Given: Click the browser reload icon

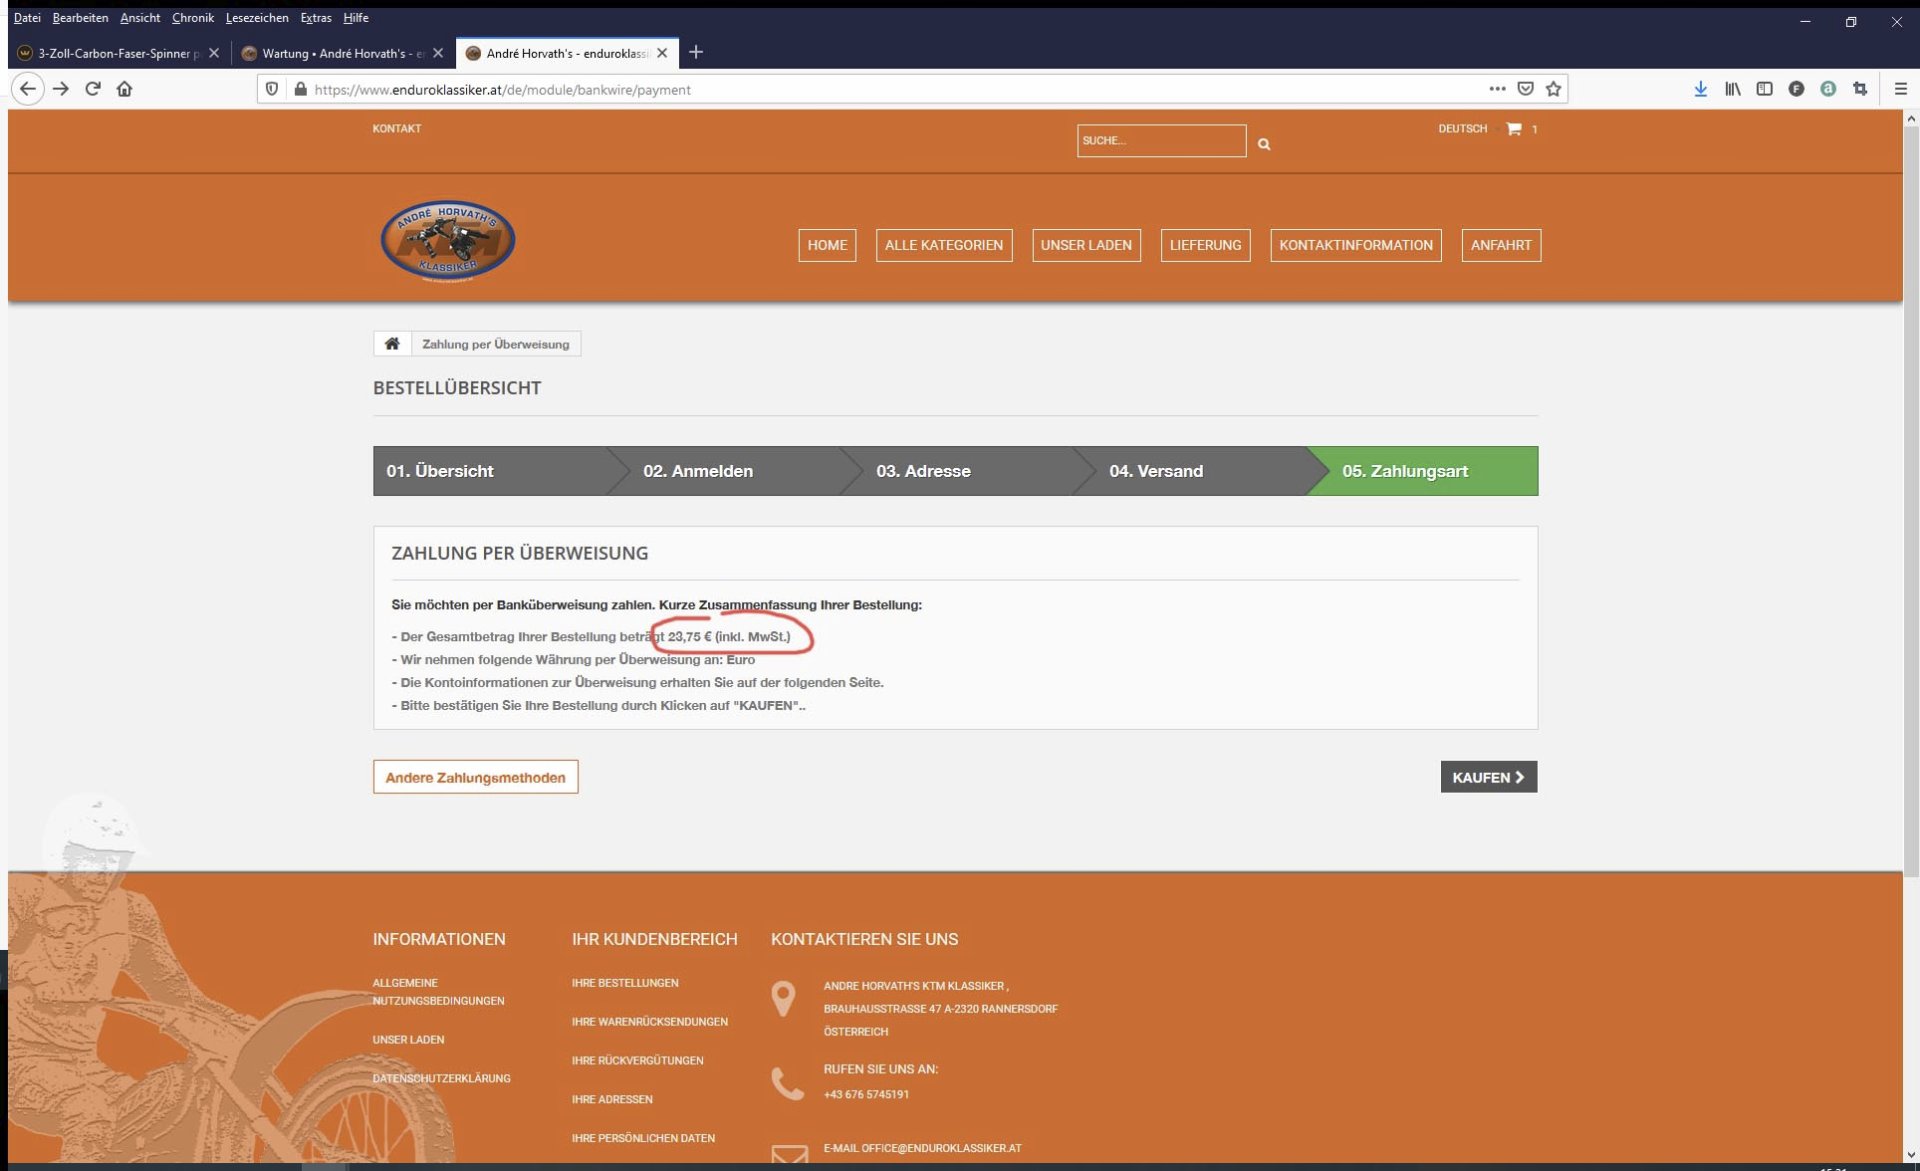Looking at the screenshot, I should click(x=93, y=89).
